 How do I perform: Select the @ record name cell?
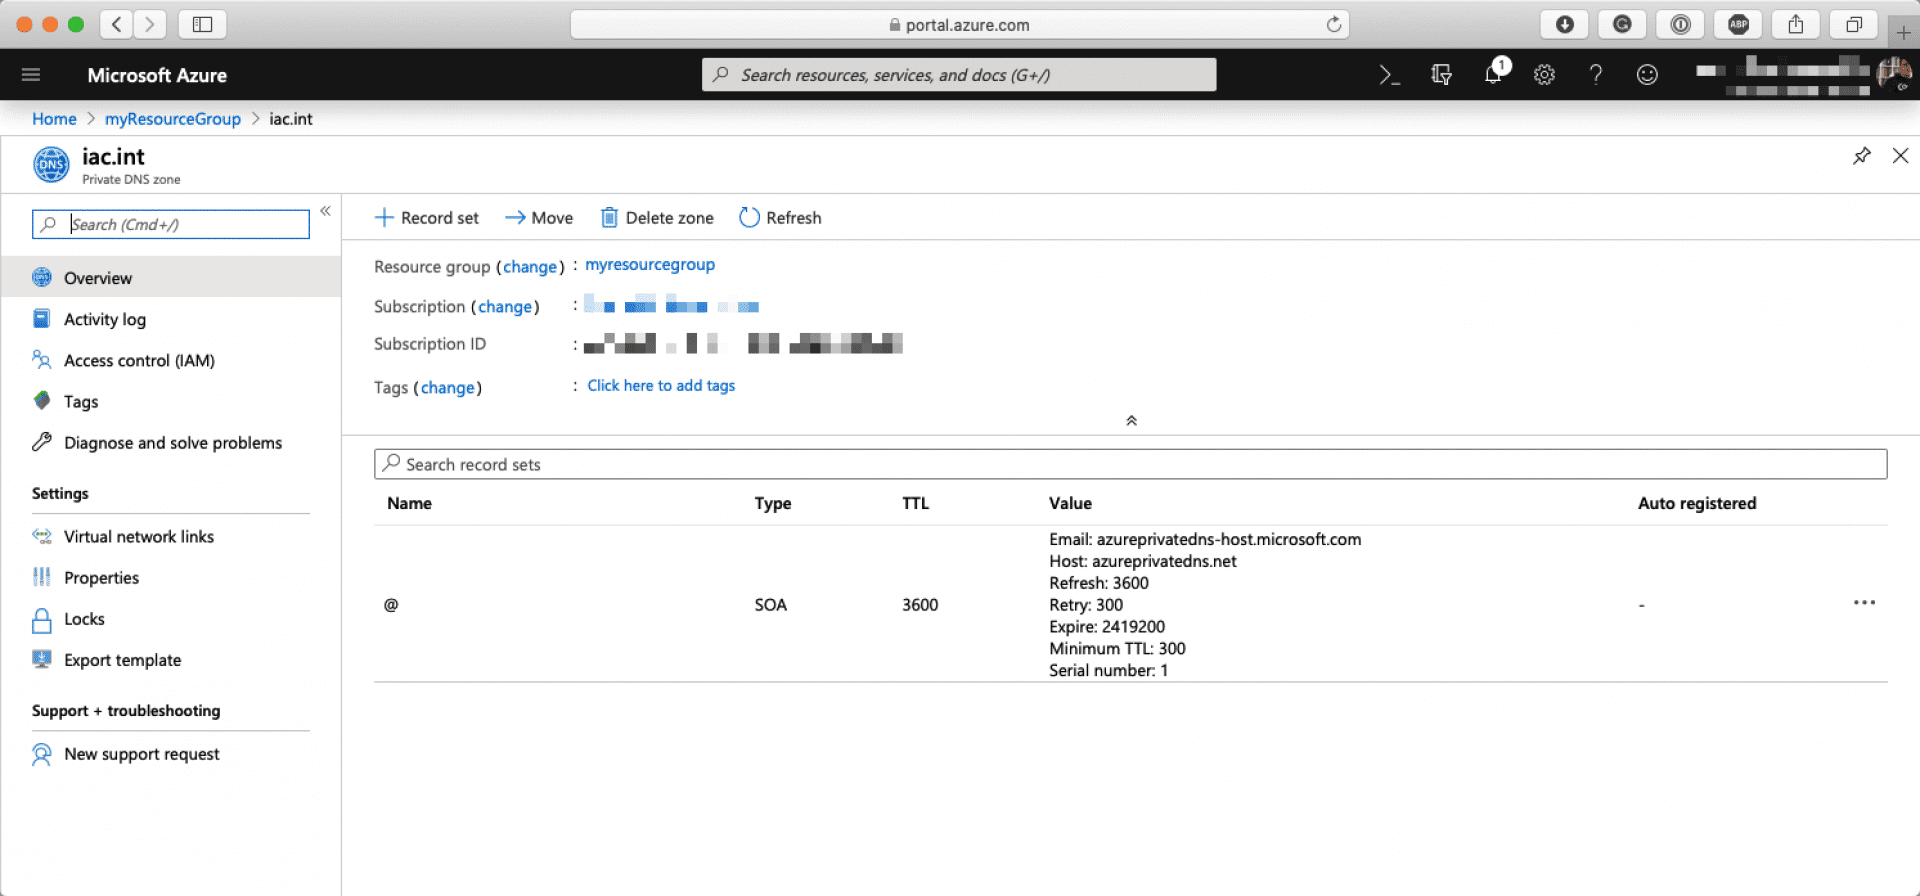coord(391,605)
